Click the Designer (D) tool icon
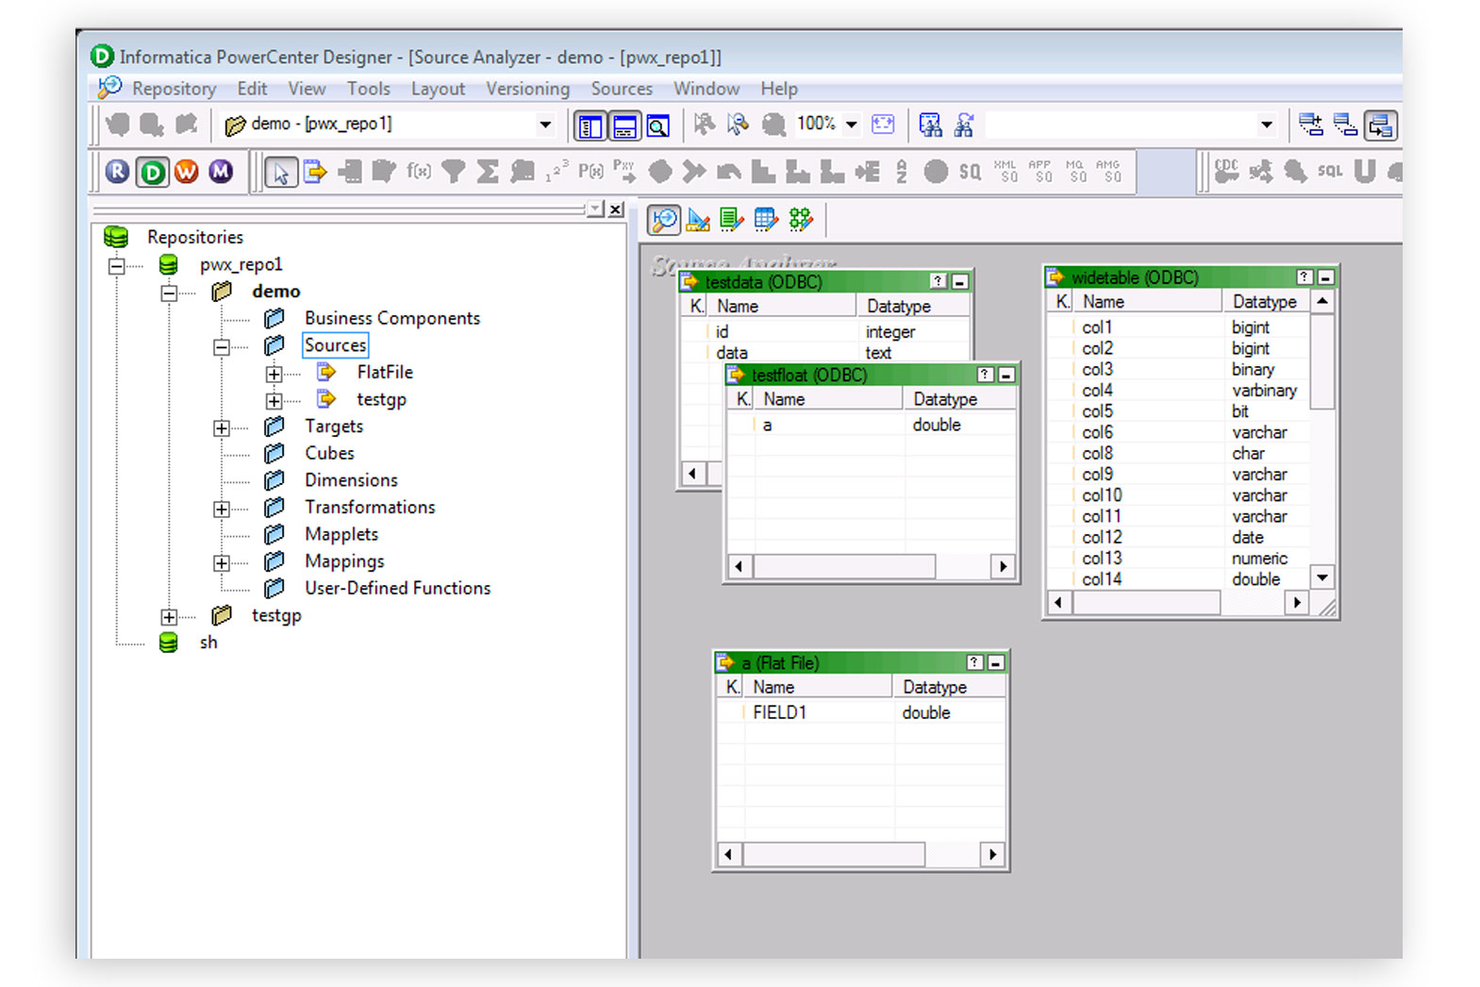The image size is (1480, 987). 152,172
